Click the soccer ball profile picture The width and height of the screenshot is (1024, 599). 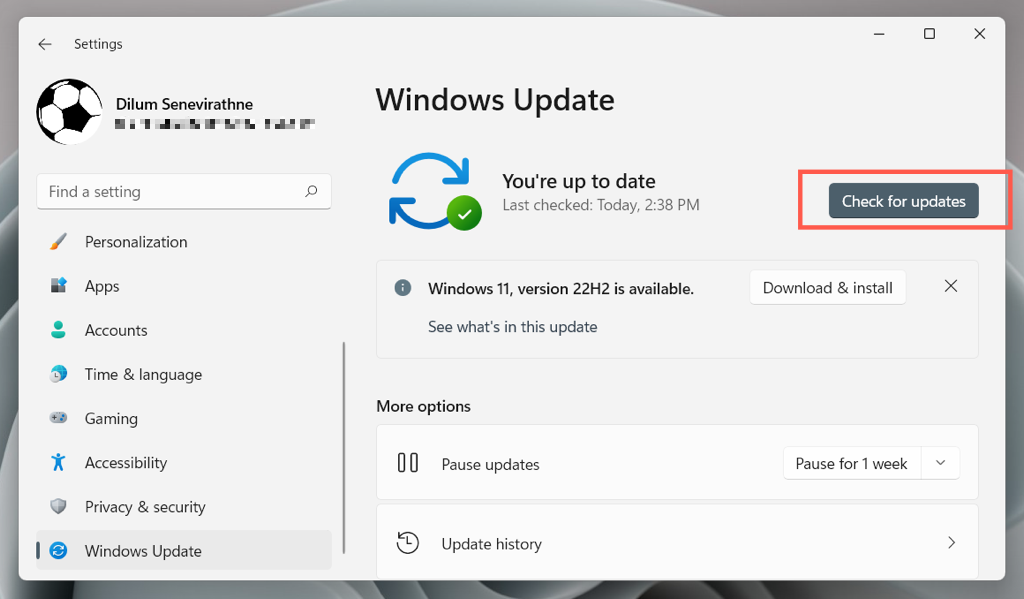click(x=69, y=112)
